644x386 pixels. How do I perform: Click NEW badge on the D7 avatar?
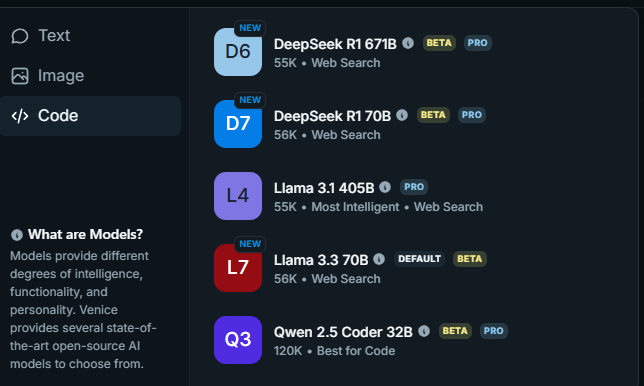coord(250,100)
